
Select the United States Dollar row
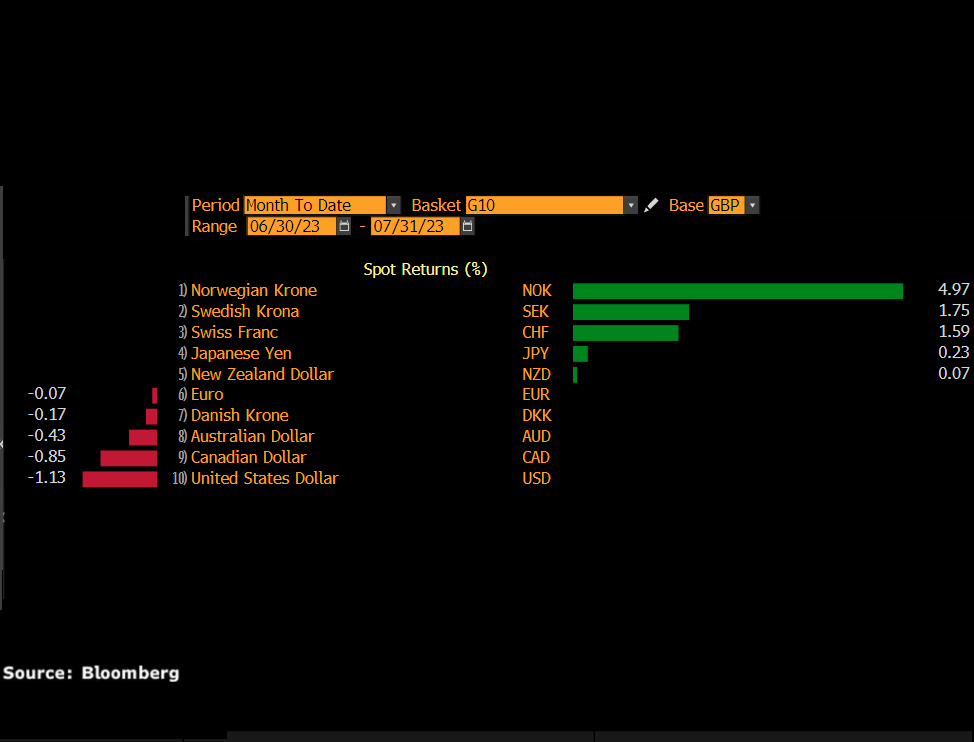click(x=264, y=478)
